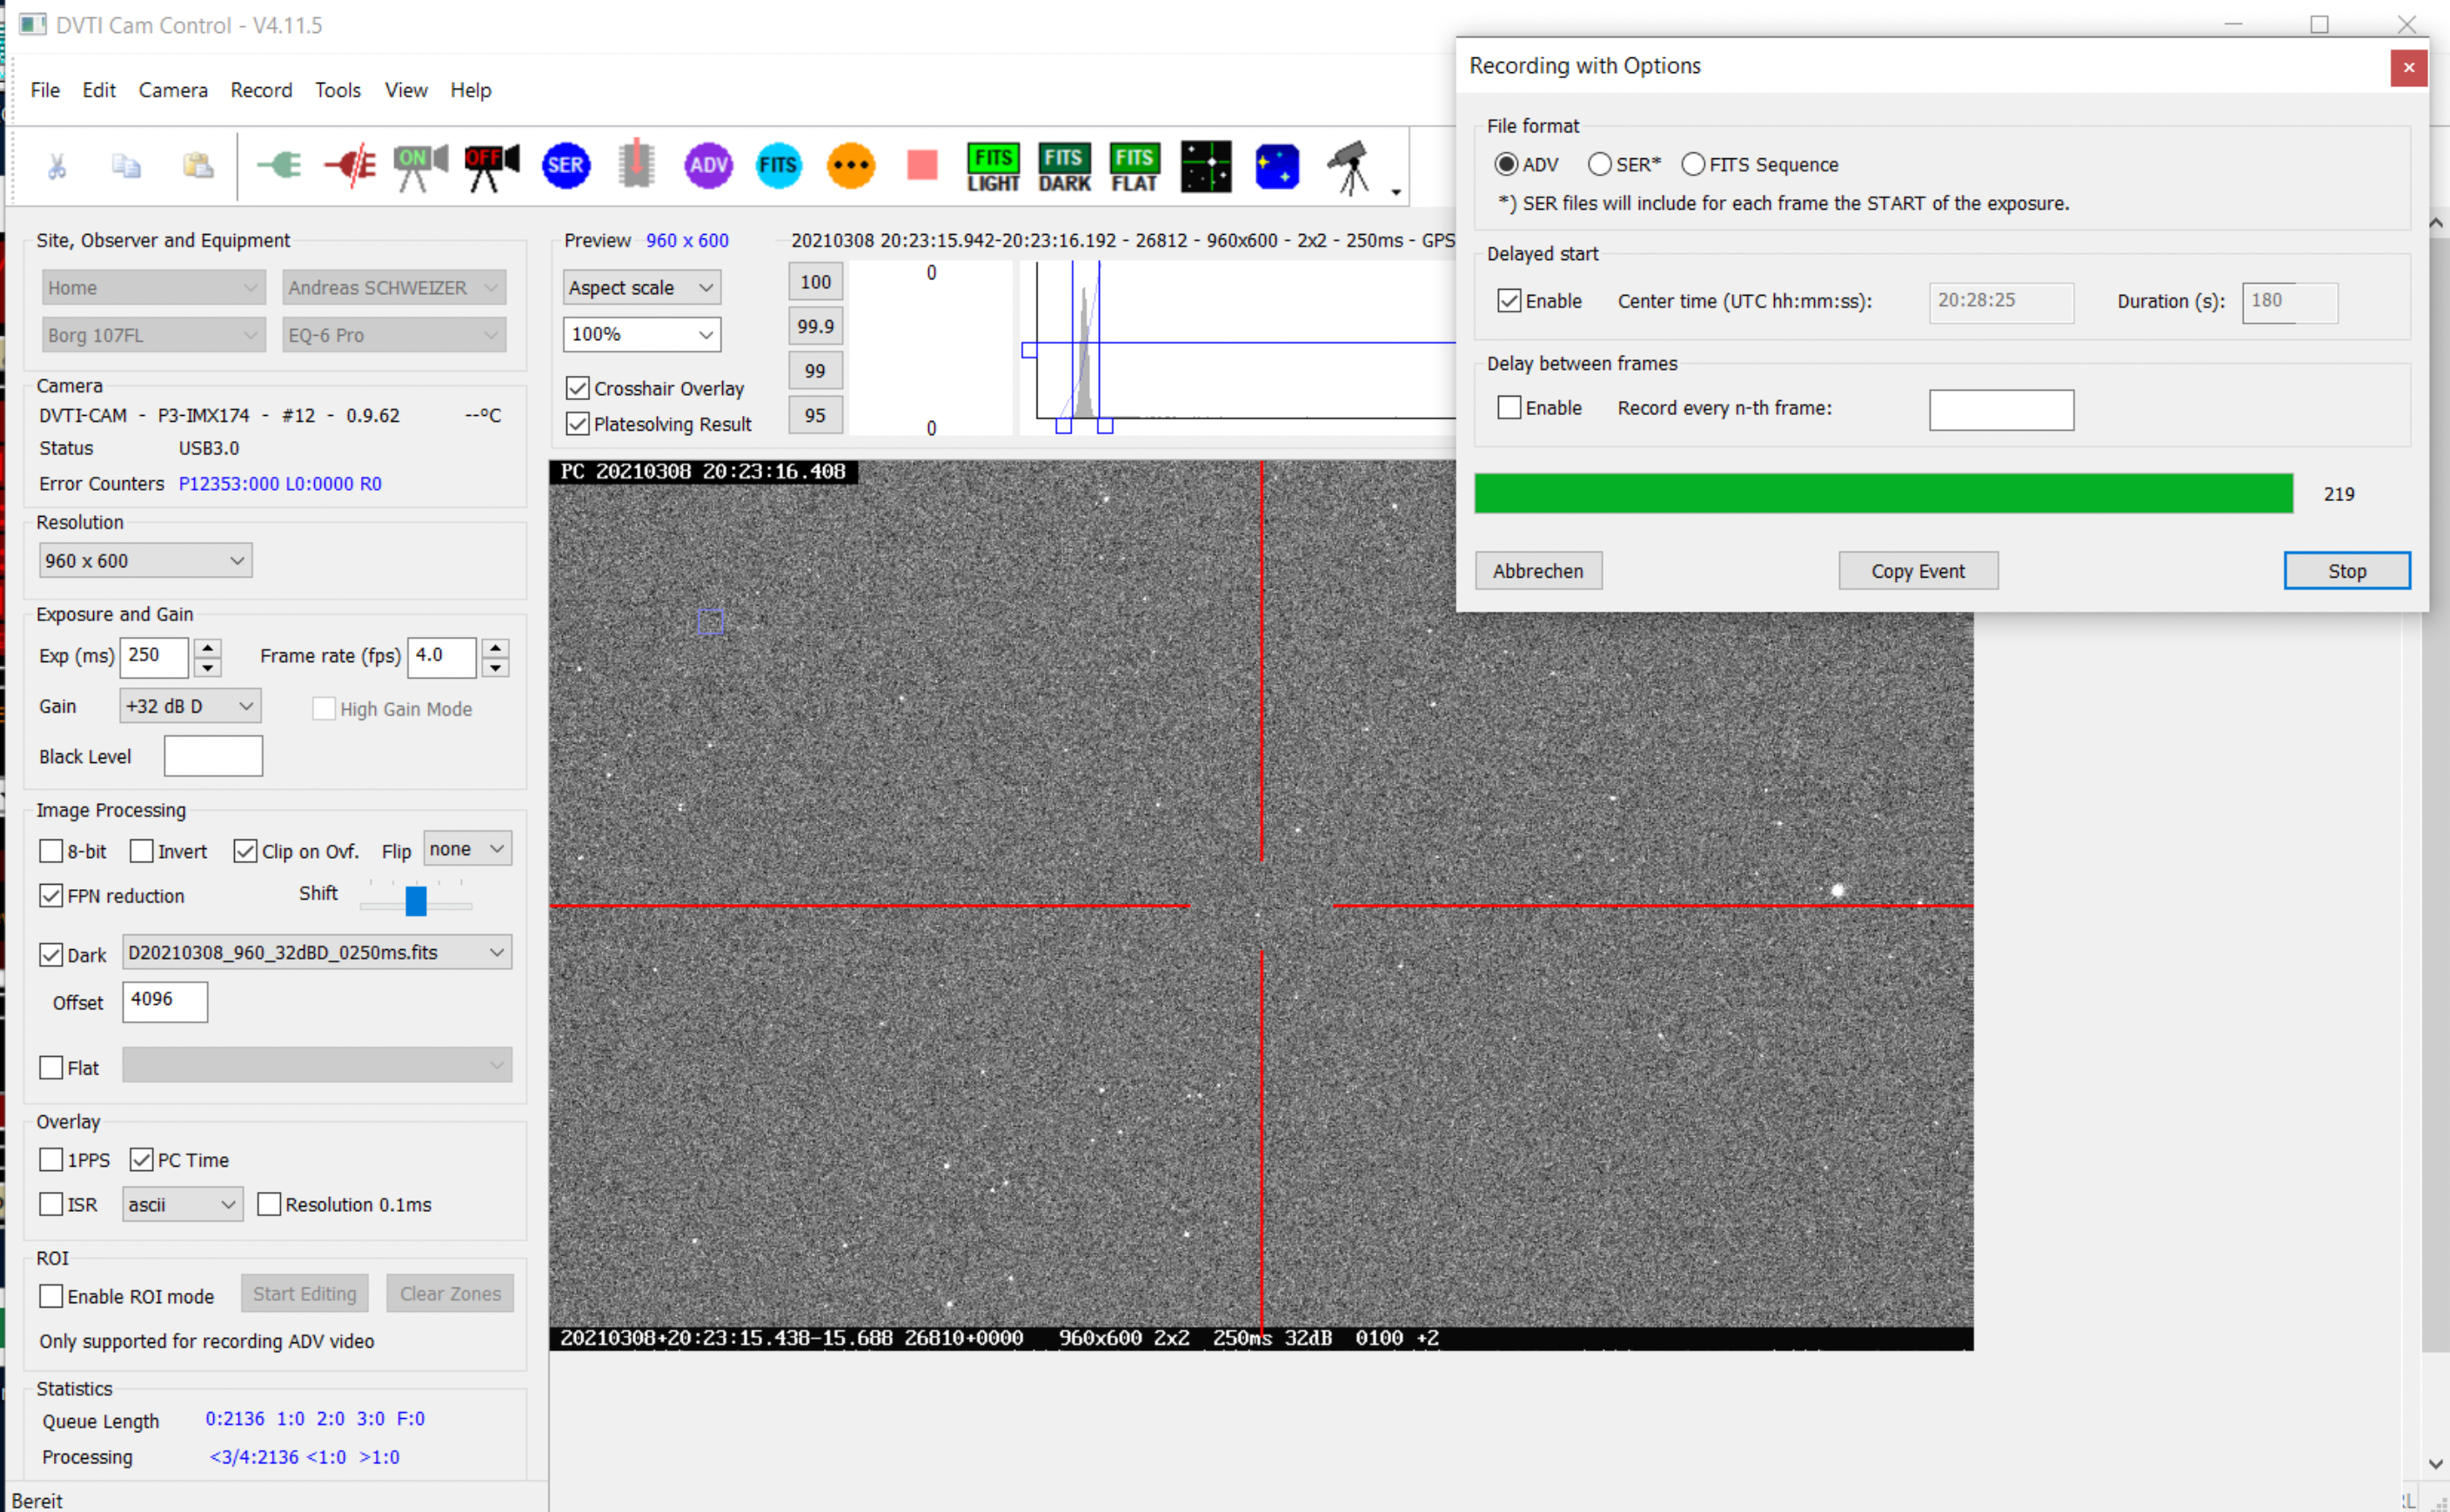Open the Camera menu
The image size is (2450, 1512).
(173, 90)
